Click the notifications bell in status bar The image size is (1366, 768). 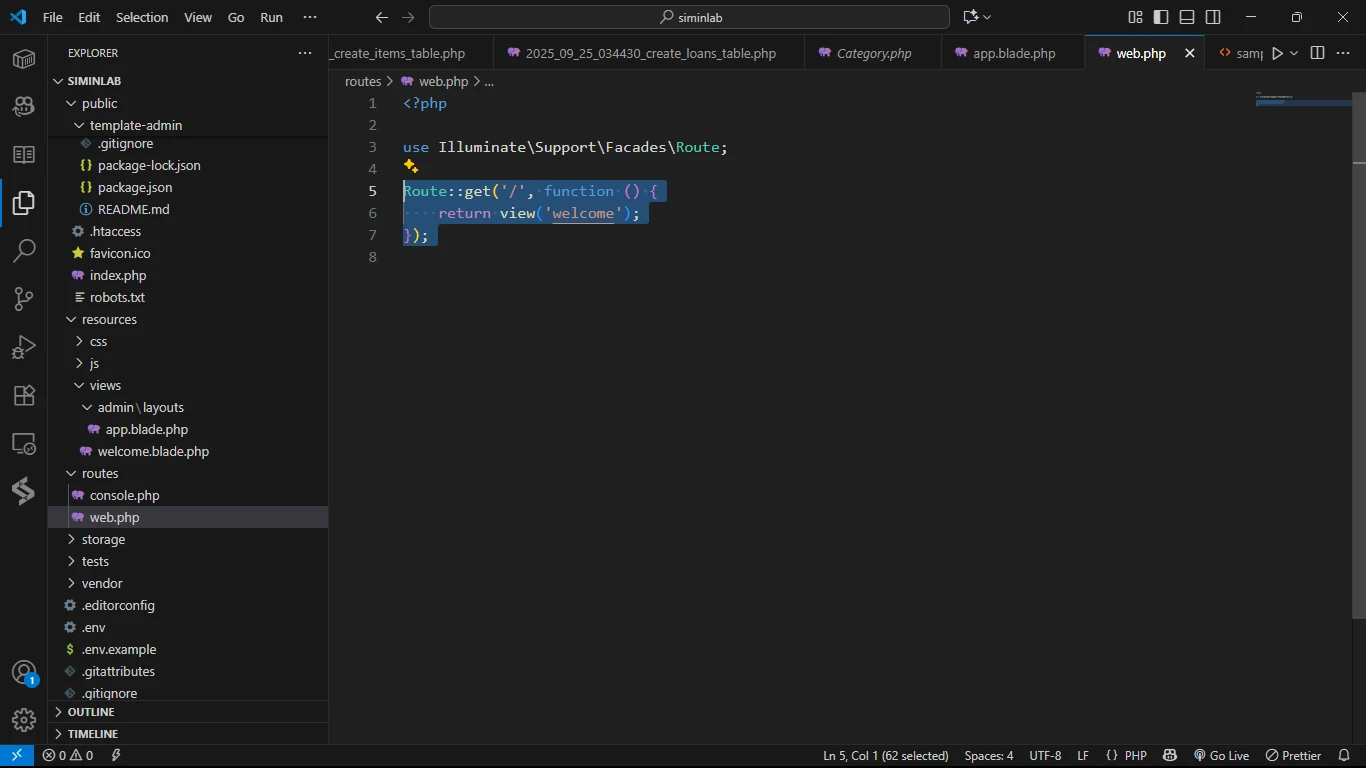pos(1344,756)
